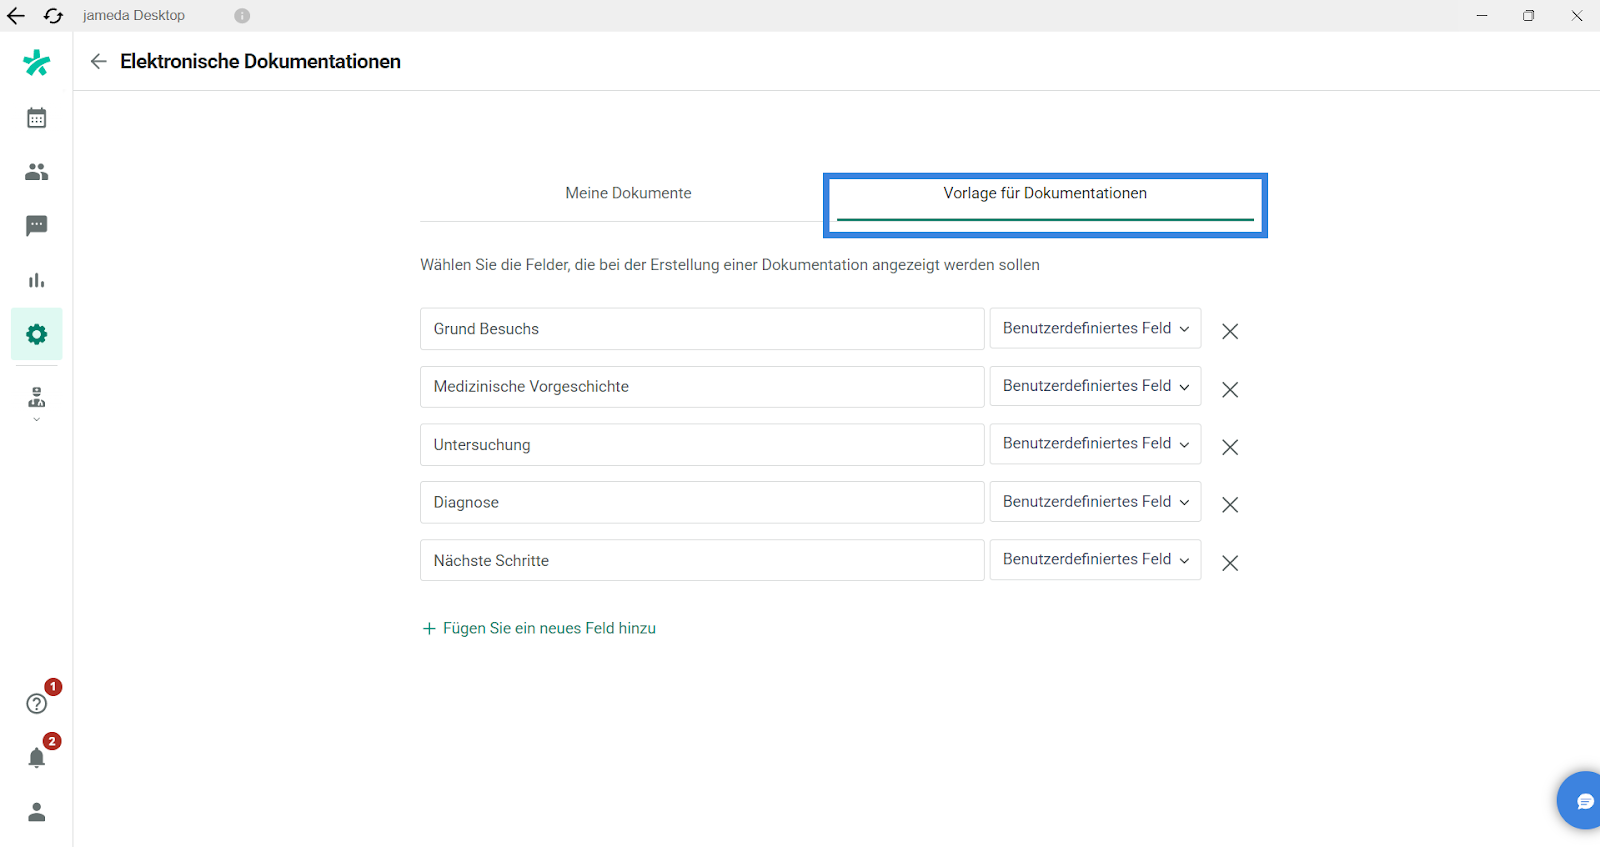Click the reload icon in title bar
The height and width of the screenshot is (847, 1600).
[53, 15]
